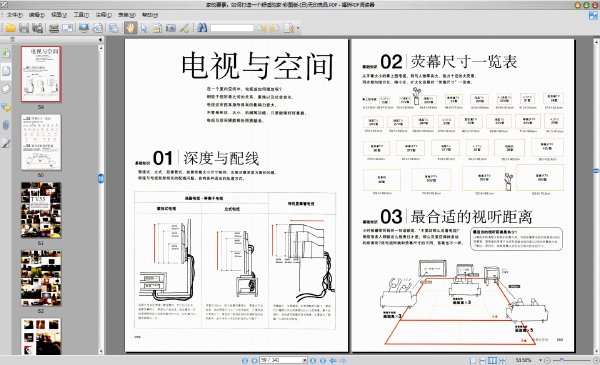Open the Signatures pen panel in the sidebar
600x365 pixels.
point(6,143)
